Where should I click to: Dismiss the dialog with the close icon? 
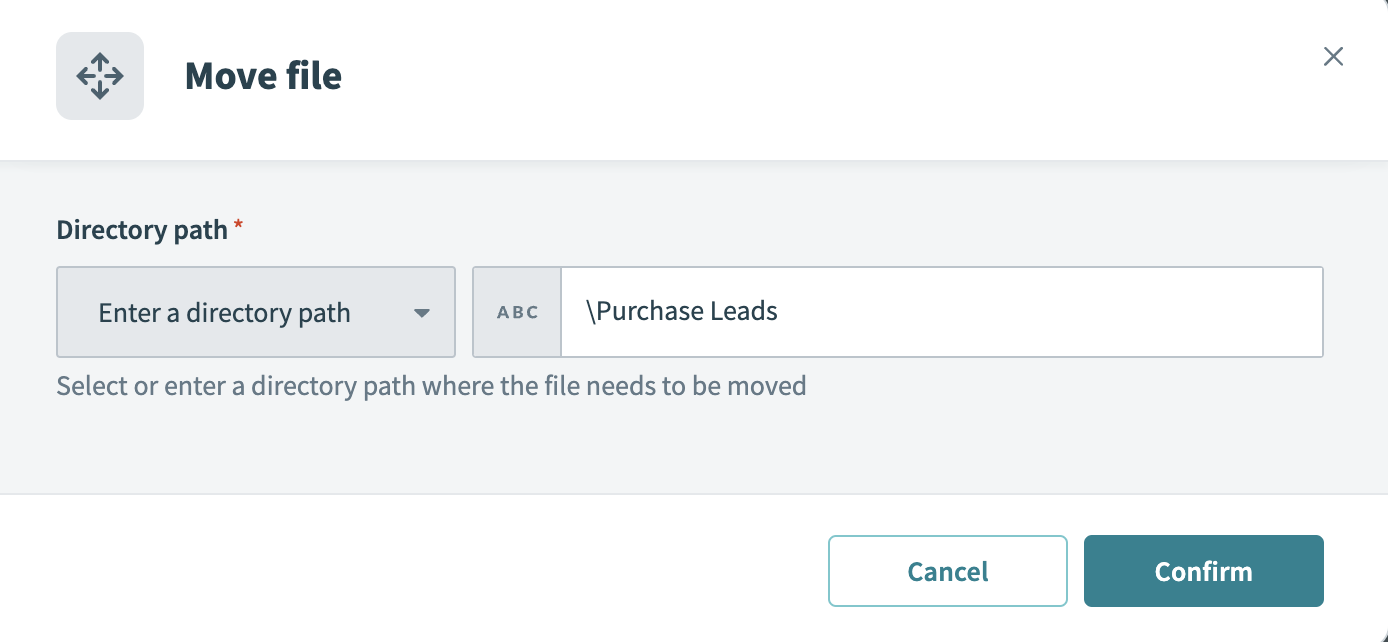[1333, 57]
